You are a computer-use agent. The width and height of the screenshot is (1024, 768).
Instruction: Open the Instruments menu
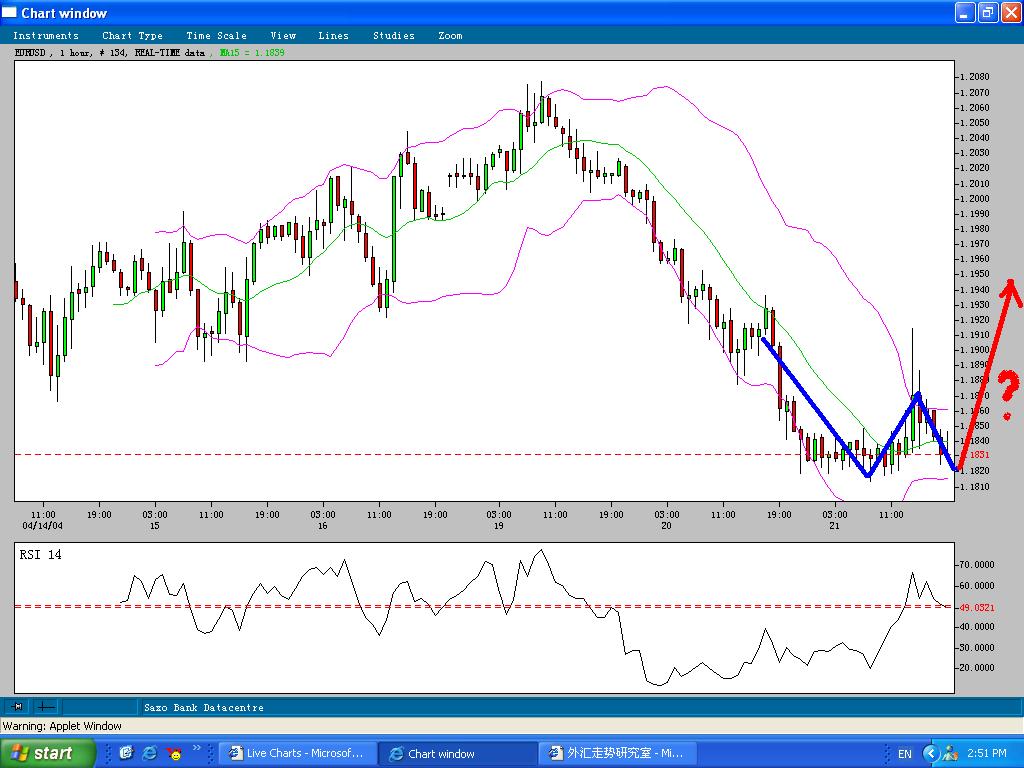point(46,35)
